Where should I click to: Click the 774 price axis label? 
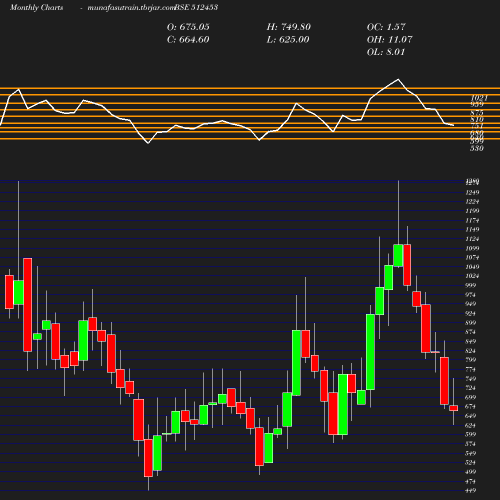[x=472, y=370]
